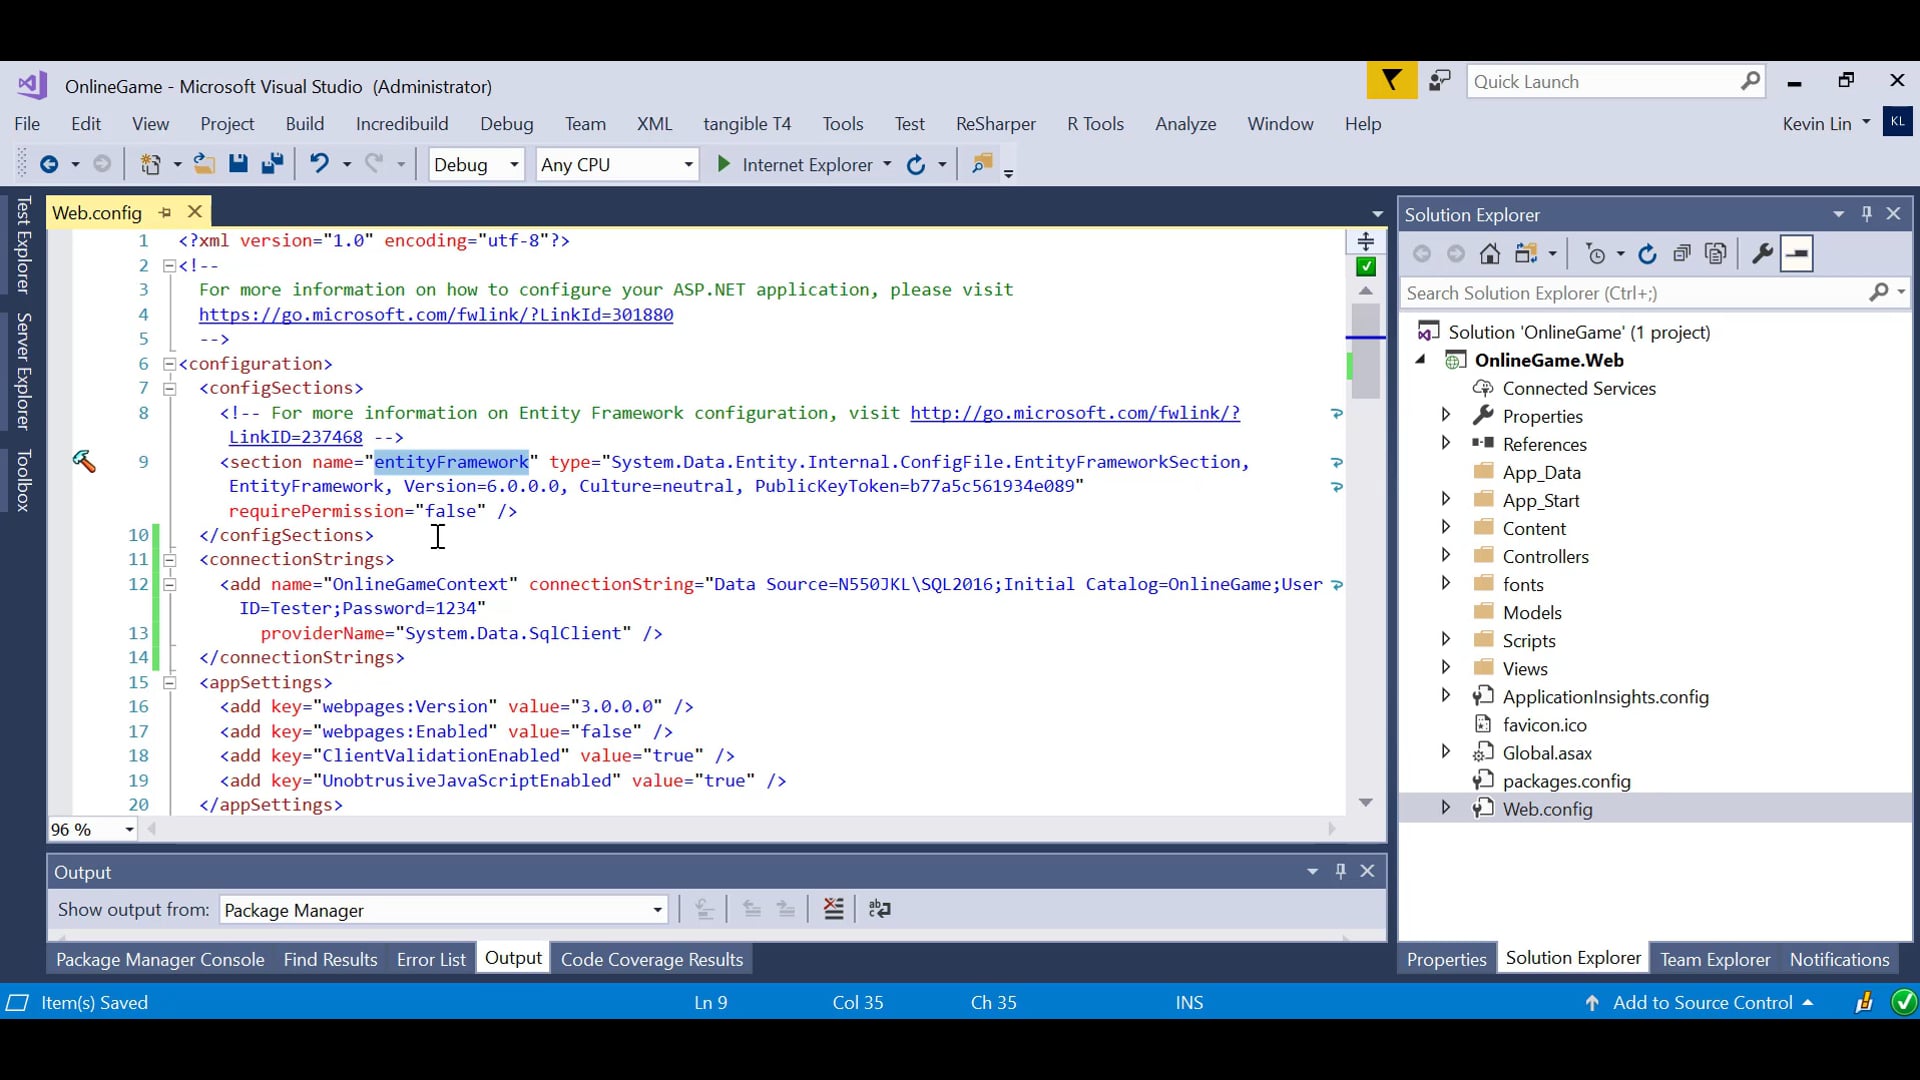Click Collapse All icon in Solution Explorer
The width and height of the screenshot is (1920, 1080).
click(1682, 254)
